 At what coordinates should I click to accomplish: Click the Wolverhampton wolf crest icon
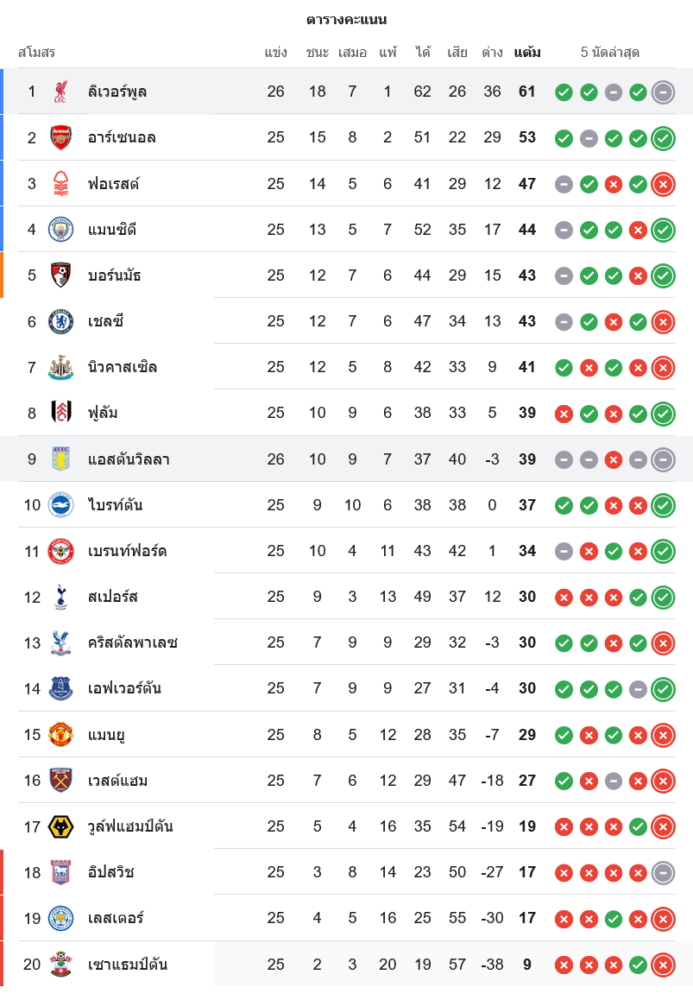click(x=61, y=827)
